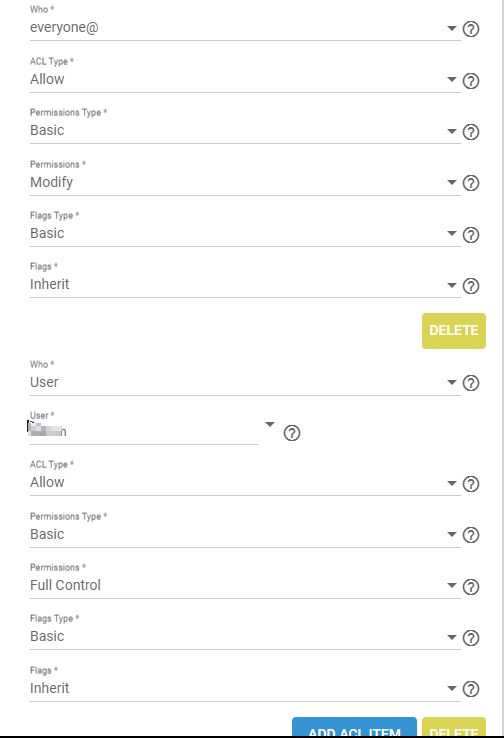The image size is (504, 738).
Task: Open help for first ACL Type
Action: click(471, 81)
